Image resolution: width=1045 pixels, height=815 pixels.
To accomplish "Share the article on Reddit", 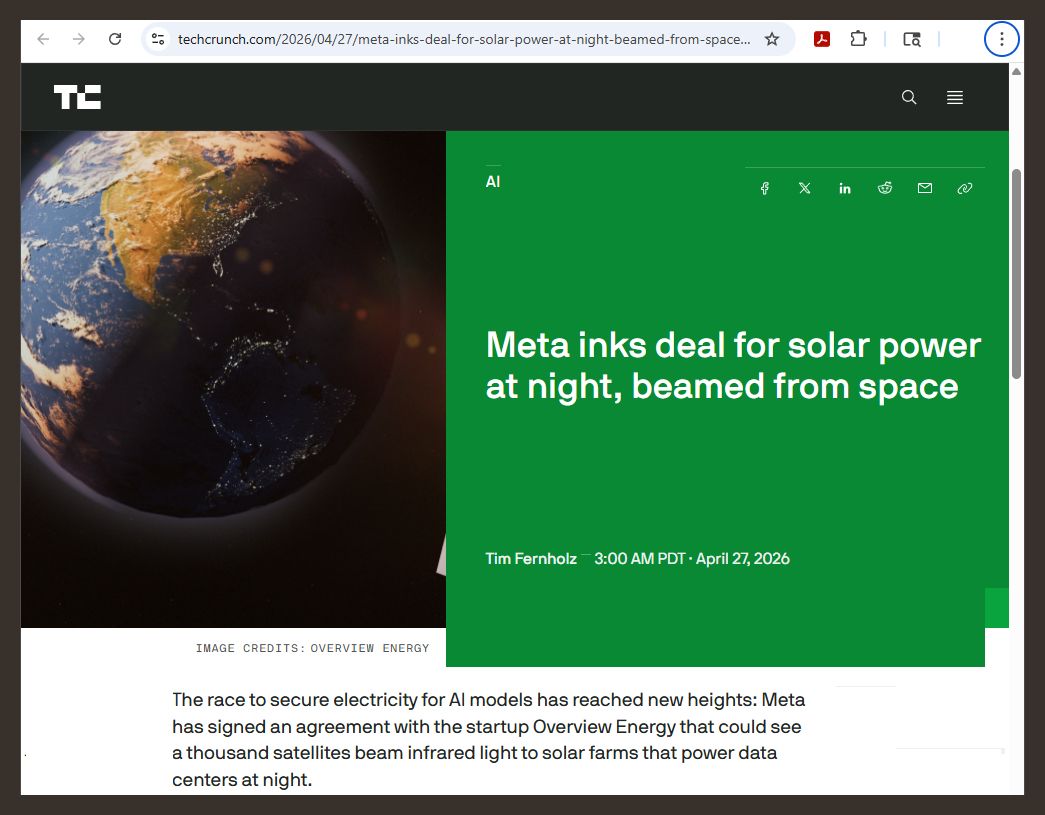I will (x=884, y=188).
